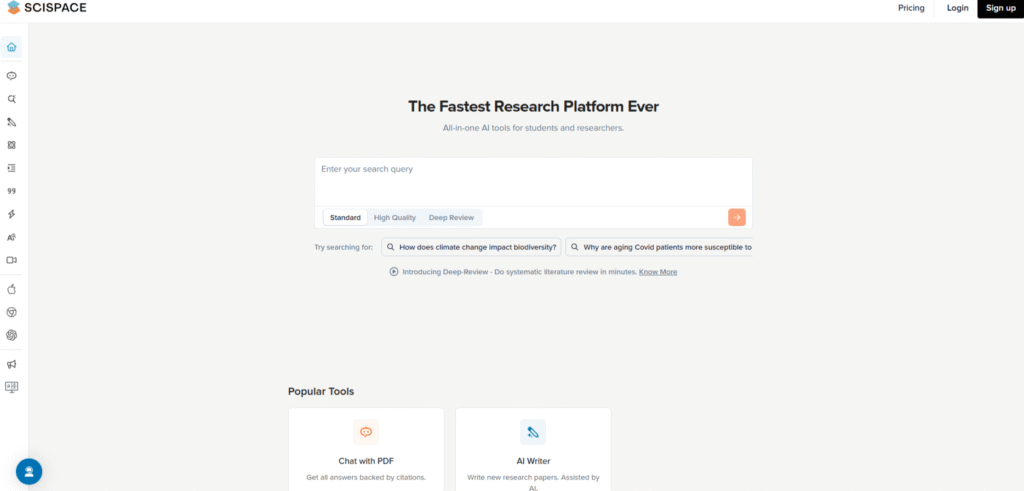Click the presentation screen sidebar icon
This screenshot has height=491, width=1024.
click(x=11, y=387)
